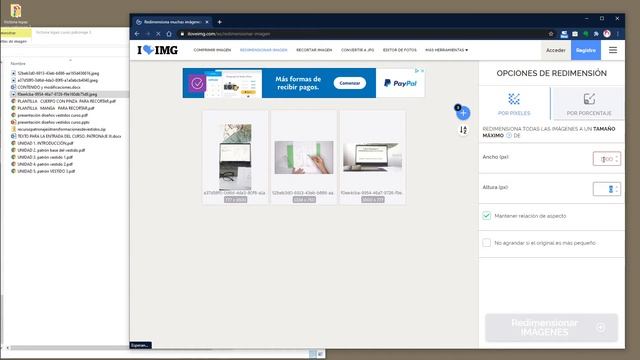Open the extensions puzzle icon

(596, 34)
